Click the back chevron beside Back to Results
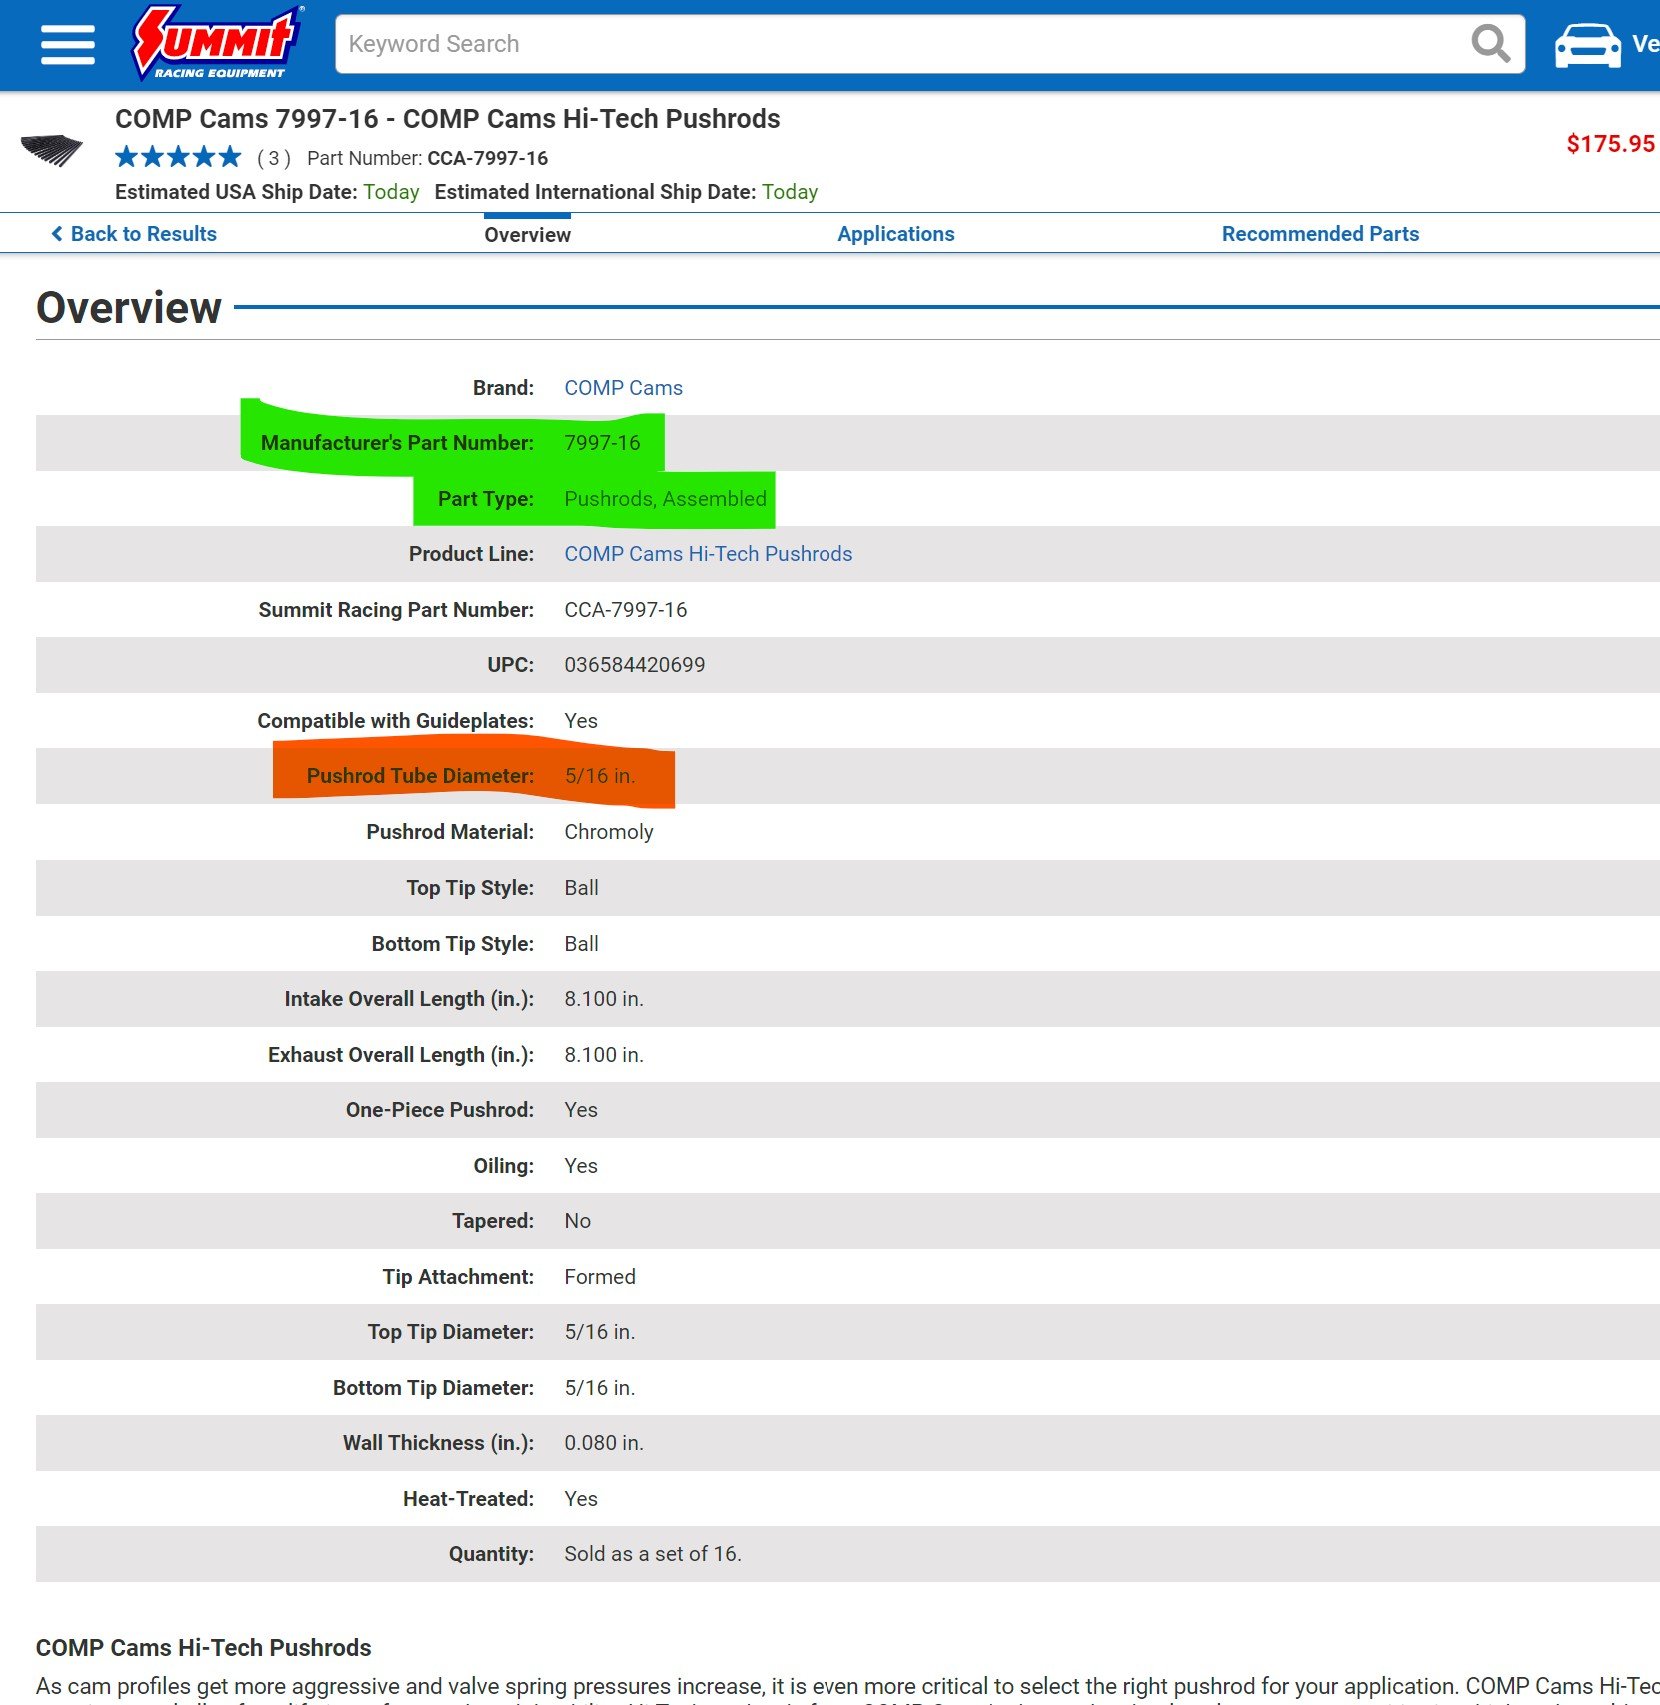The height and width of the screenshot is (1705, 1660). coord(57,234)
